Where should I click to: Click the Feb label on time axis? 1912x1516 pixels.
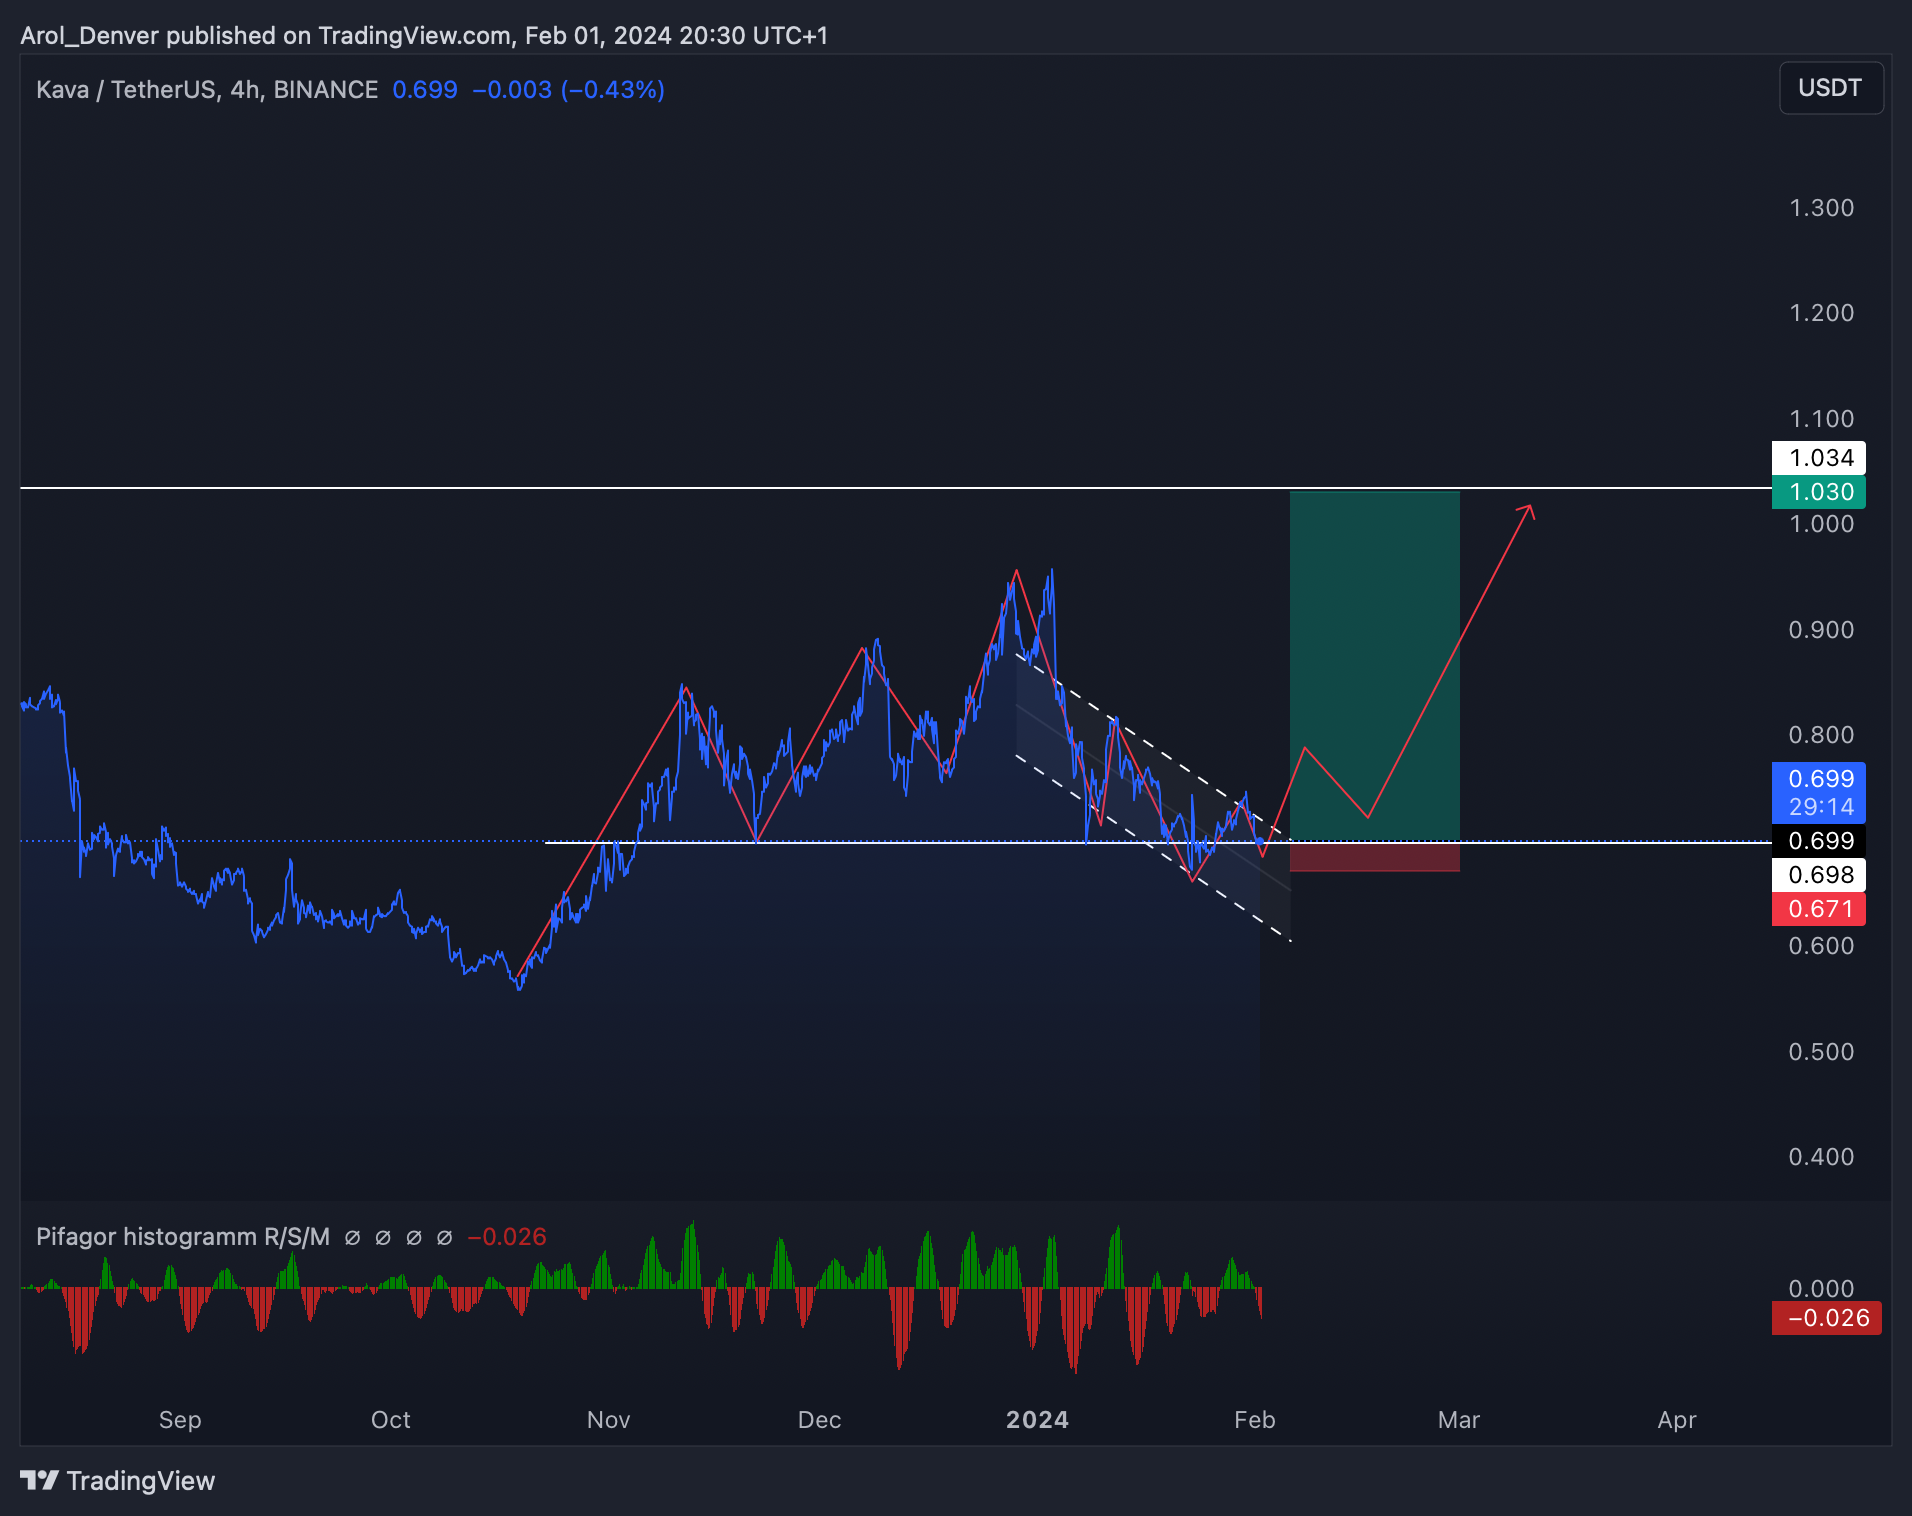click(1255, 1420)
